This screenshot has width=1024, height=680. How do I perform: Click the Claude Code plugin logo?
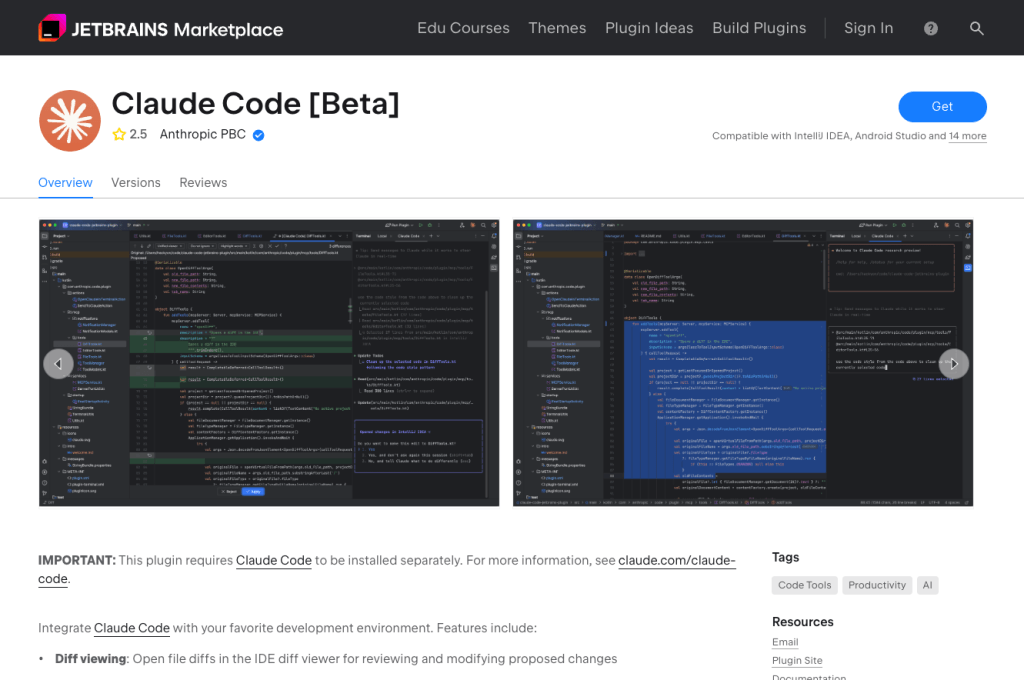click(70, 121)
